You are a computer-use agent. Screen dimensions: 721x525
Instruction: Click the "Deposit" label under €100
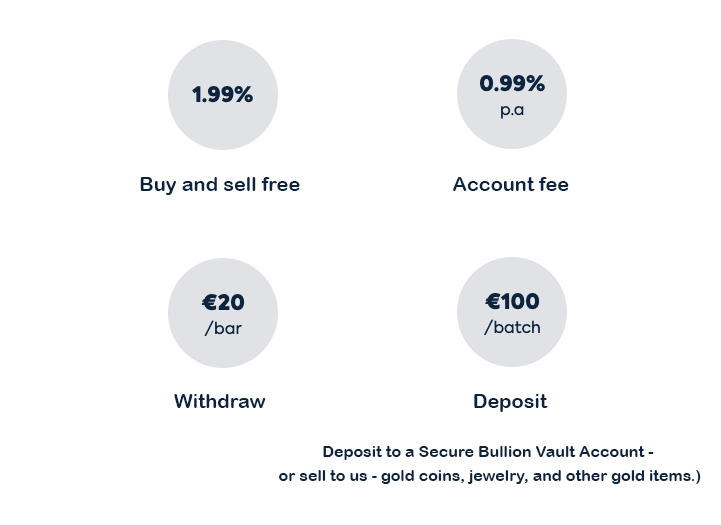coord(510,401)
